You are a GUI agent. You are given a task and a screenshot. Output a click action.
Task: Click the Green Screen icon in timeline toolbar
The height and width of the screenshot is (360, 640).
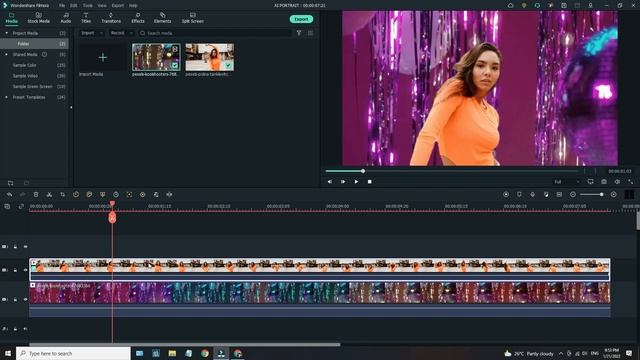coord(102,195)
